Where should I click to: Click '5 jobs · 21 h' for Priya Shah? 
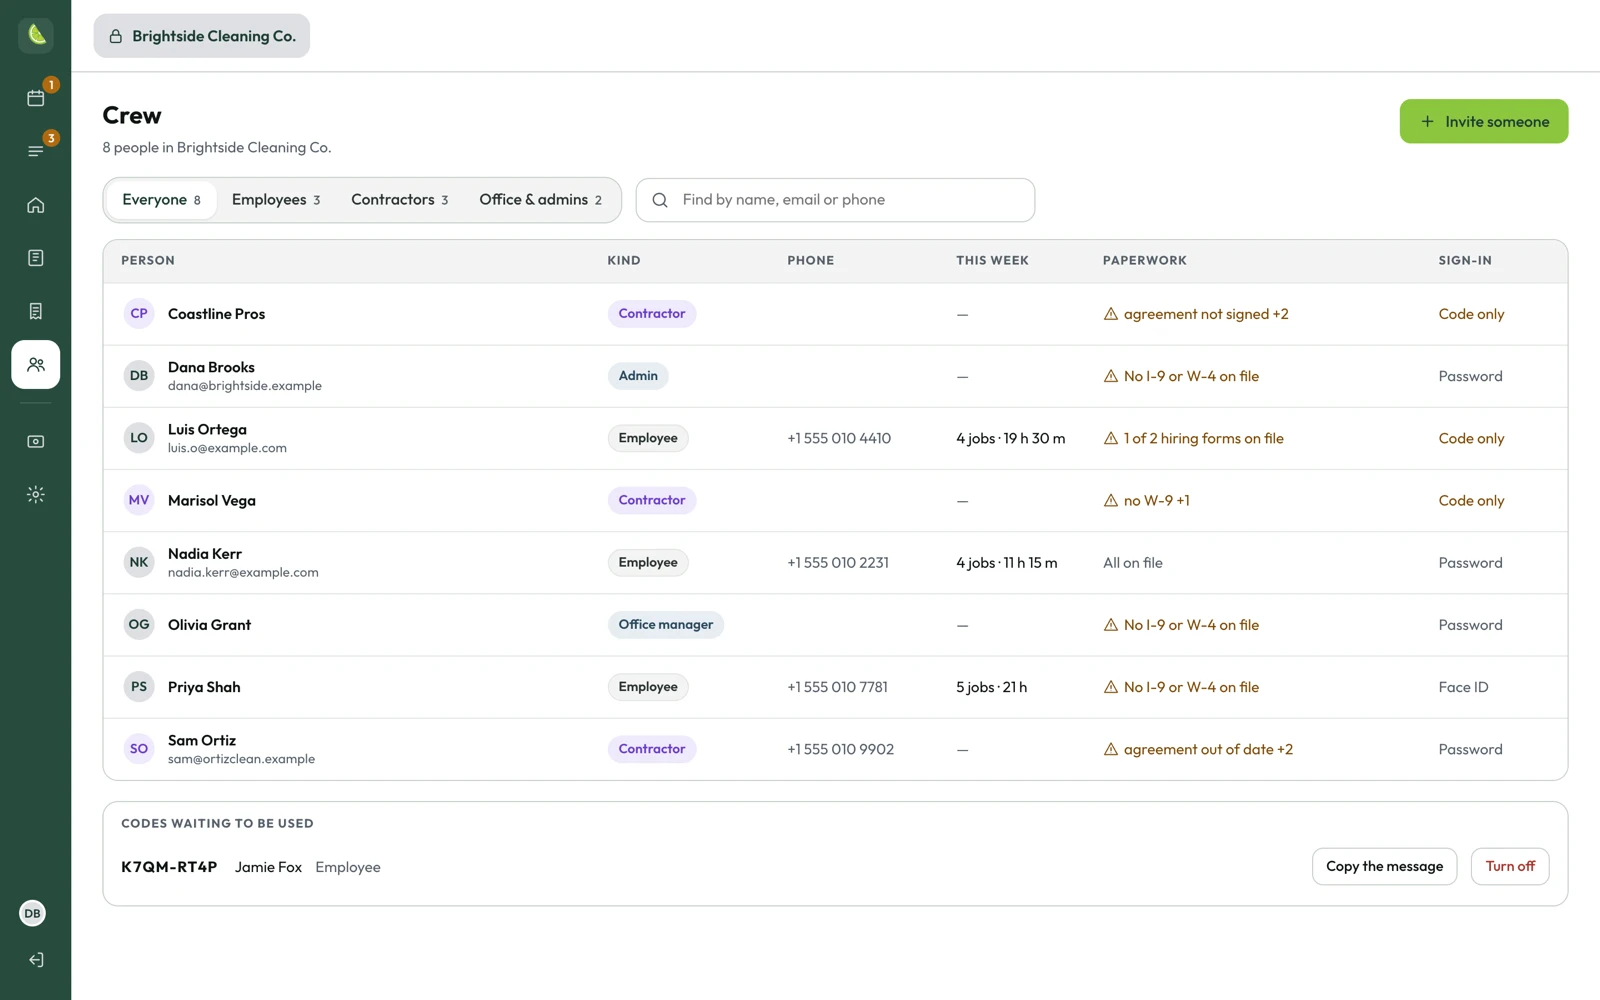(x=991, y=687)
